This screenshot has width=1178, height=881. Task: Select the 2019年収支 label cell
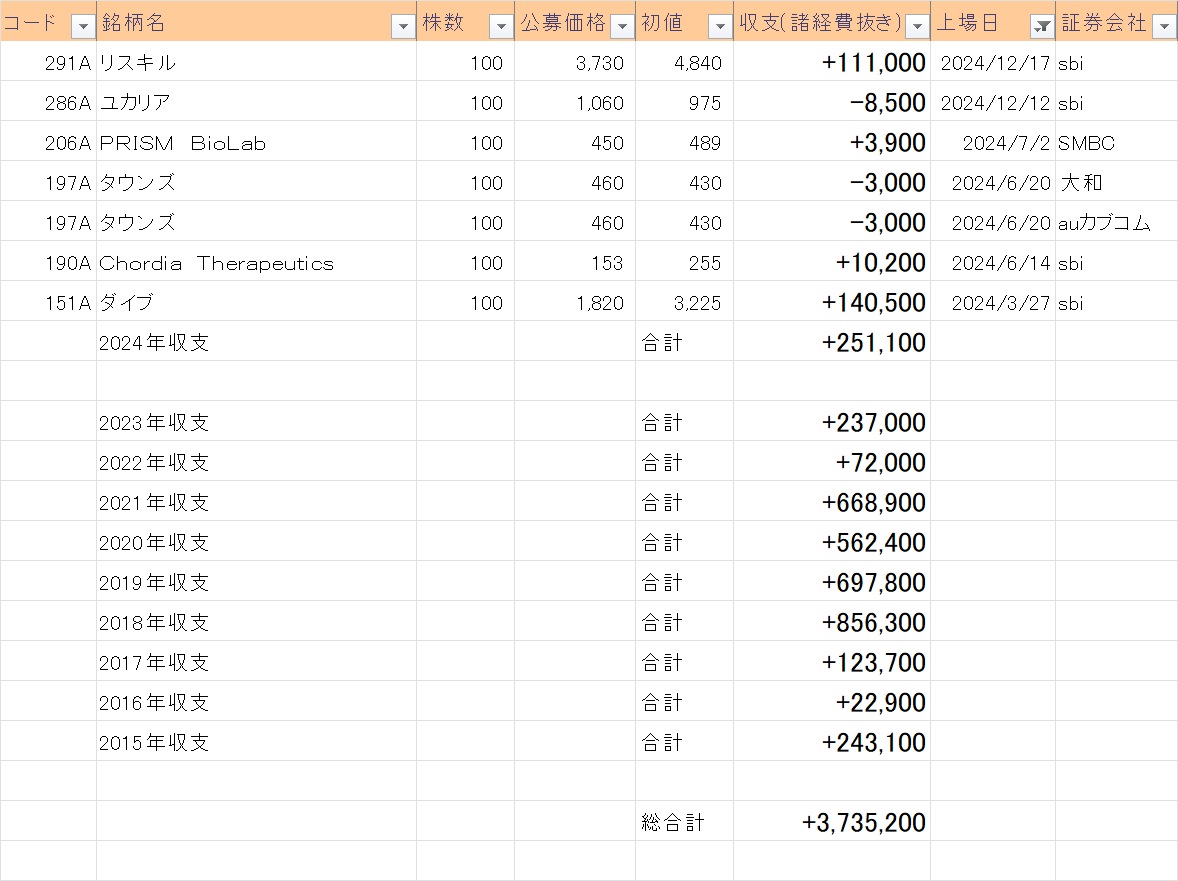(x=256, y=581)
